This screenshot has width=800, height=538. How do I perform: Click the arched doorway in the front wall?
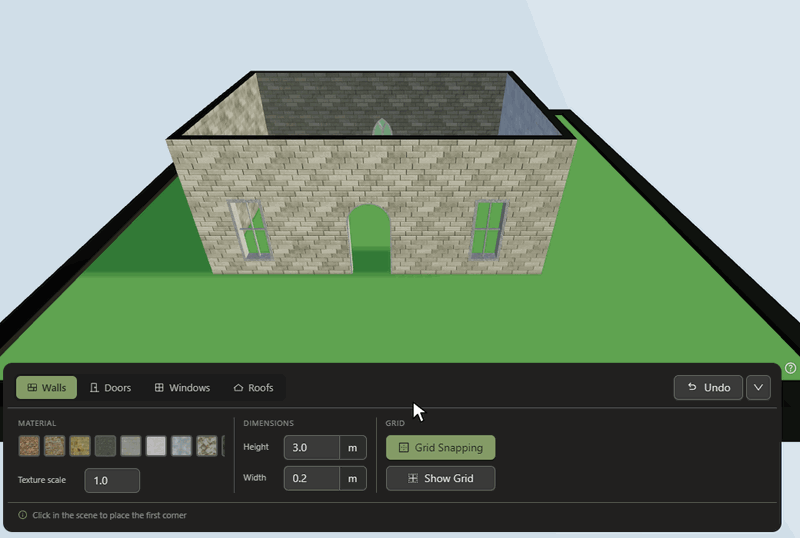click(x=369, y=239)
